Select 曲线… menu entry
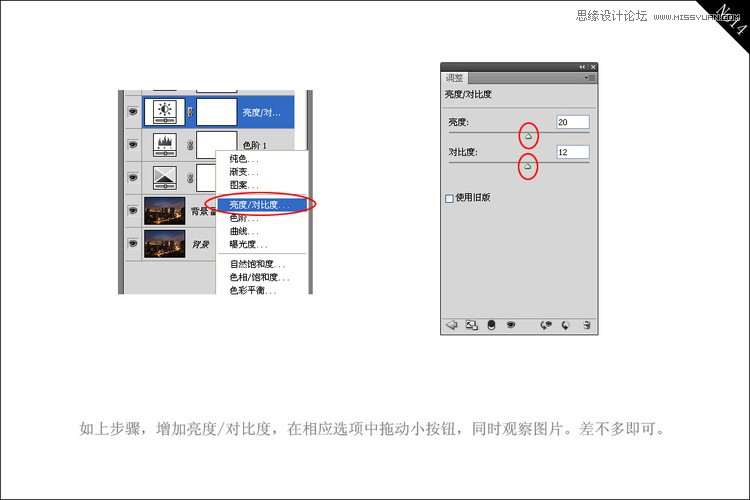 point(261,232)
